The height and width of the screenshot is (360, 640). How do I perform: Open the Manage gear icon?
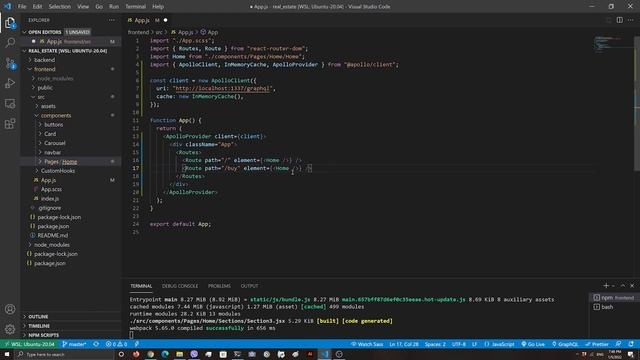click(x=10, y=329)
